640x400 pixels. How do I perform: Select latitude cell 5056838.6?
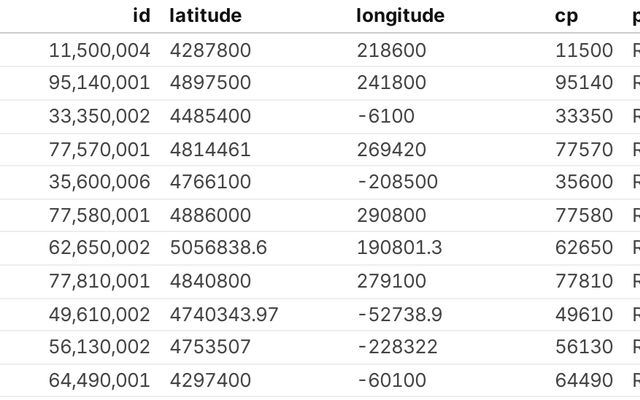point(218,248)
